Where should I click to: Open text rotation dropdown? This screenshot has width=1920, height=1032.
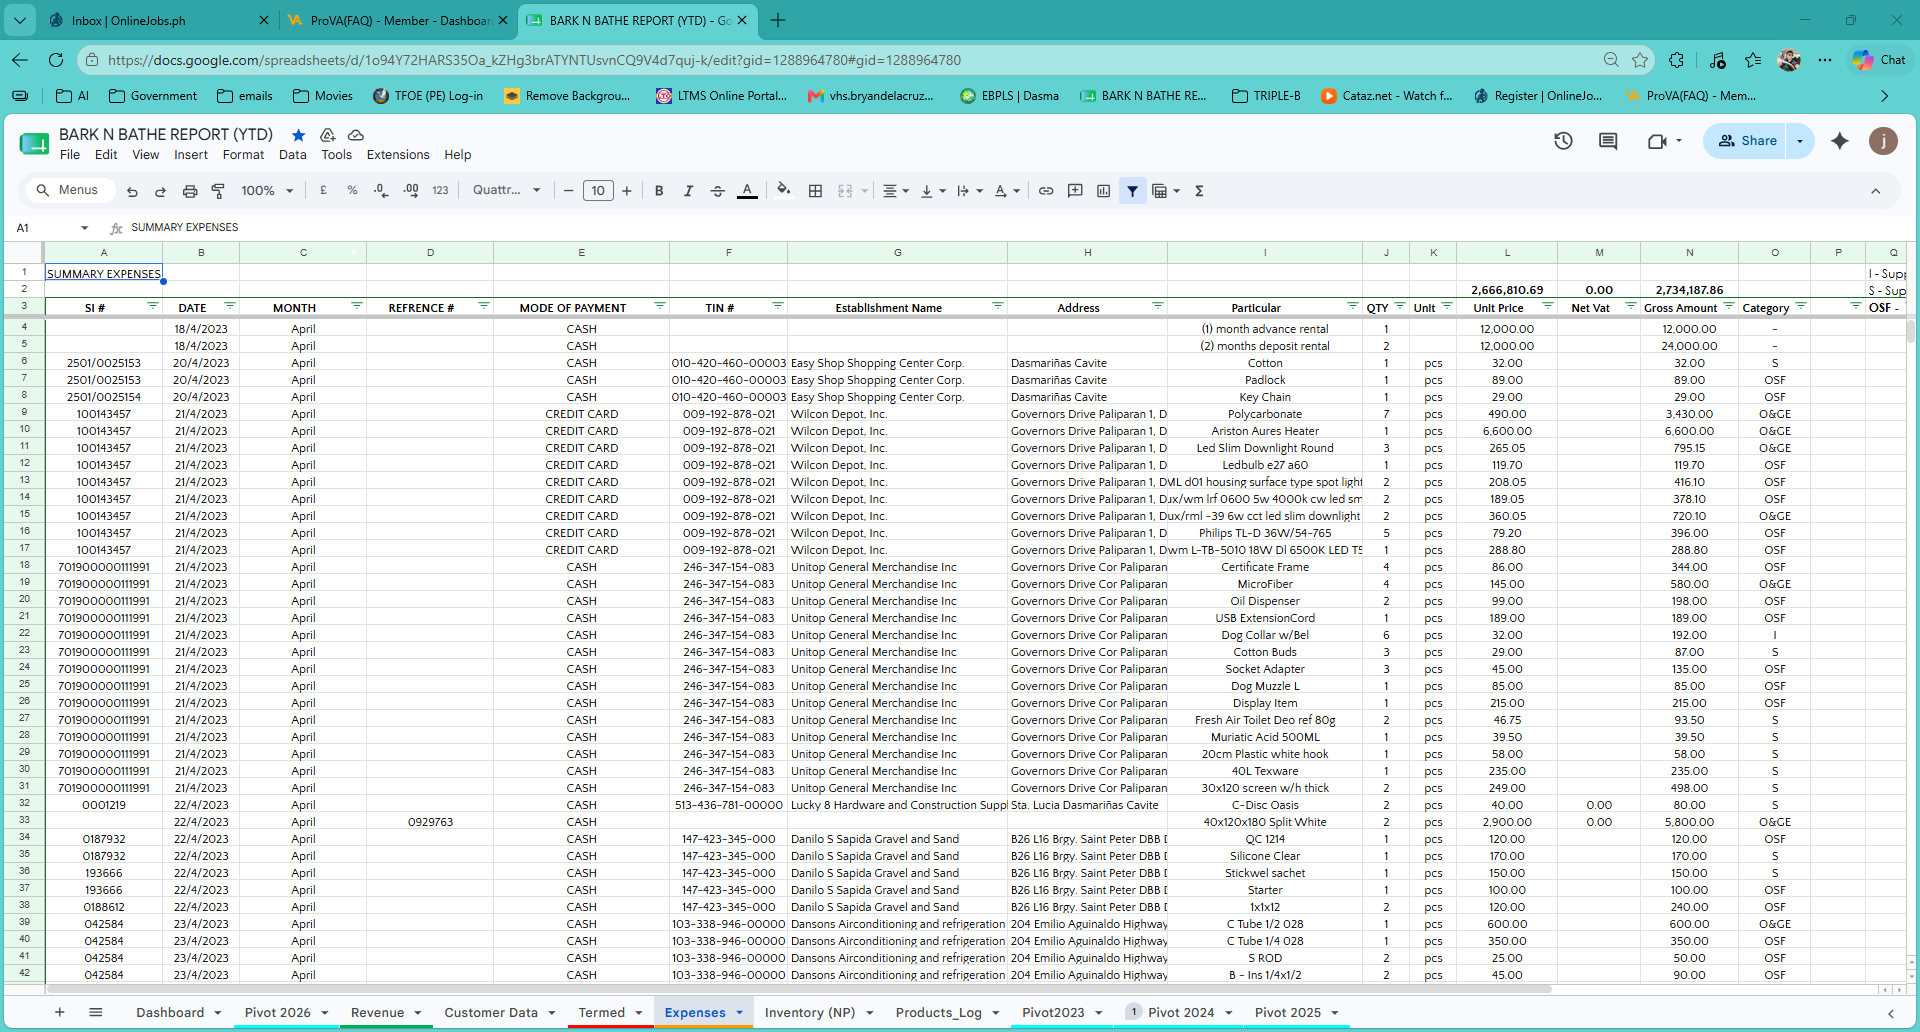tap(1007, 191)
